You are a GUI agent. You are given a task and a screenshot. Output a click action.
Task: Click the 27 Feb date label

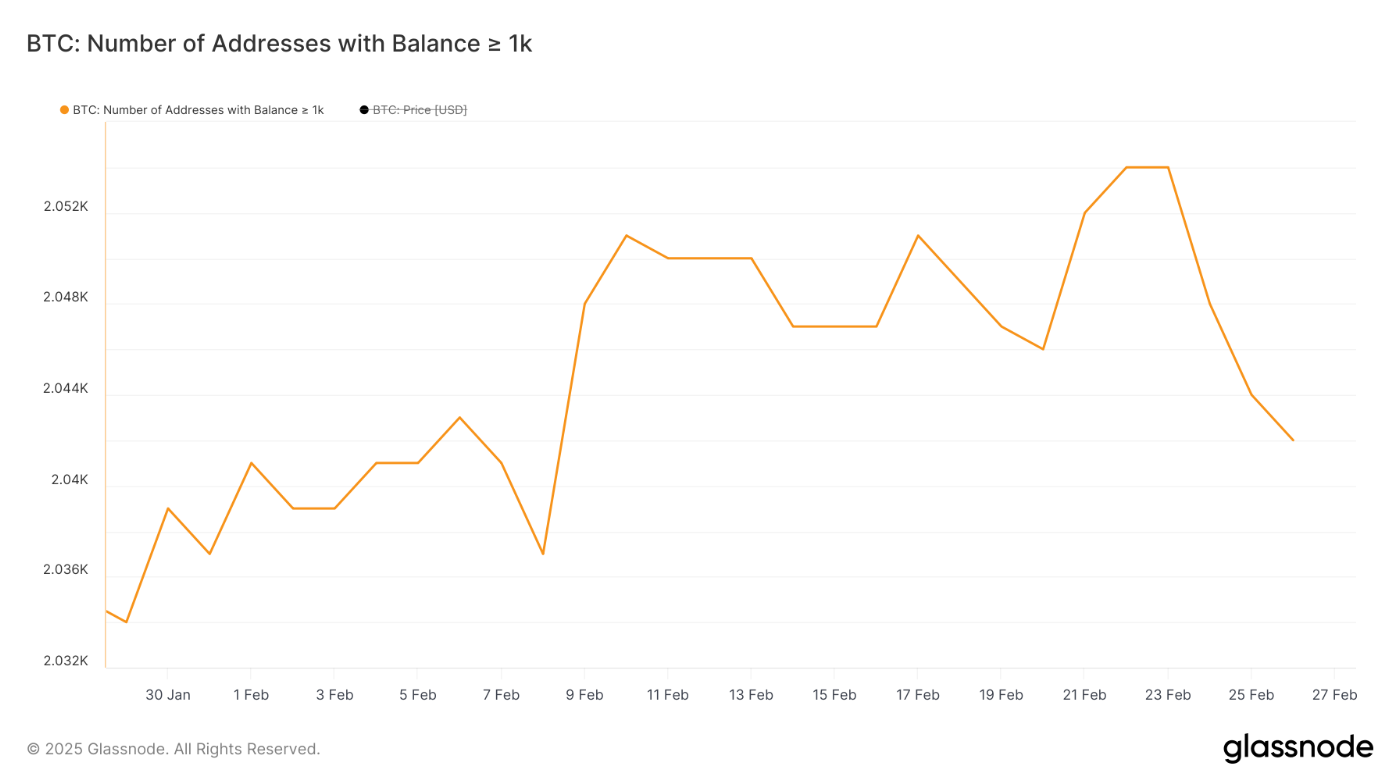pos(1334,695)
